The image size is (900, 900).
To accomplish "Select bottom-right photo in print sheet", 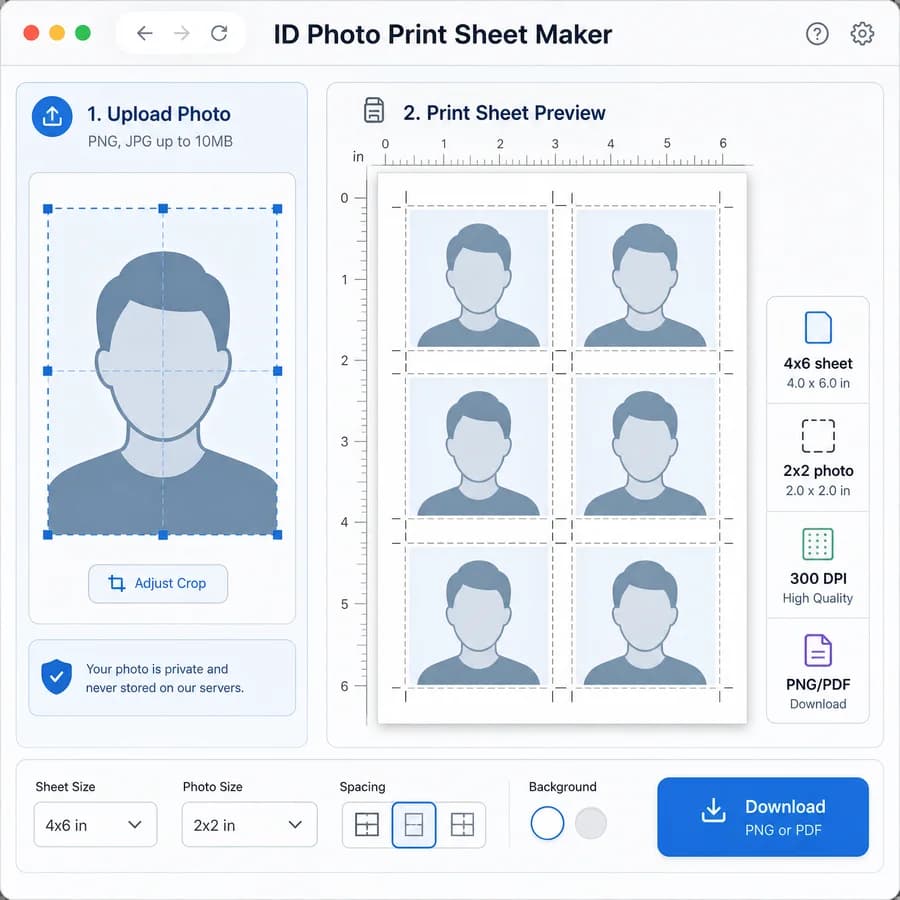I will (646, 615).
